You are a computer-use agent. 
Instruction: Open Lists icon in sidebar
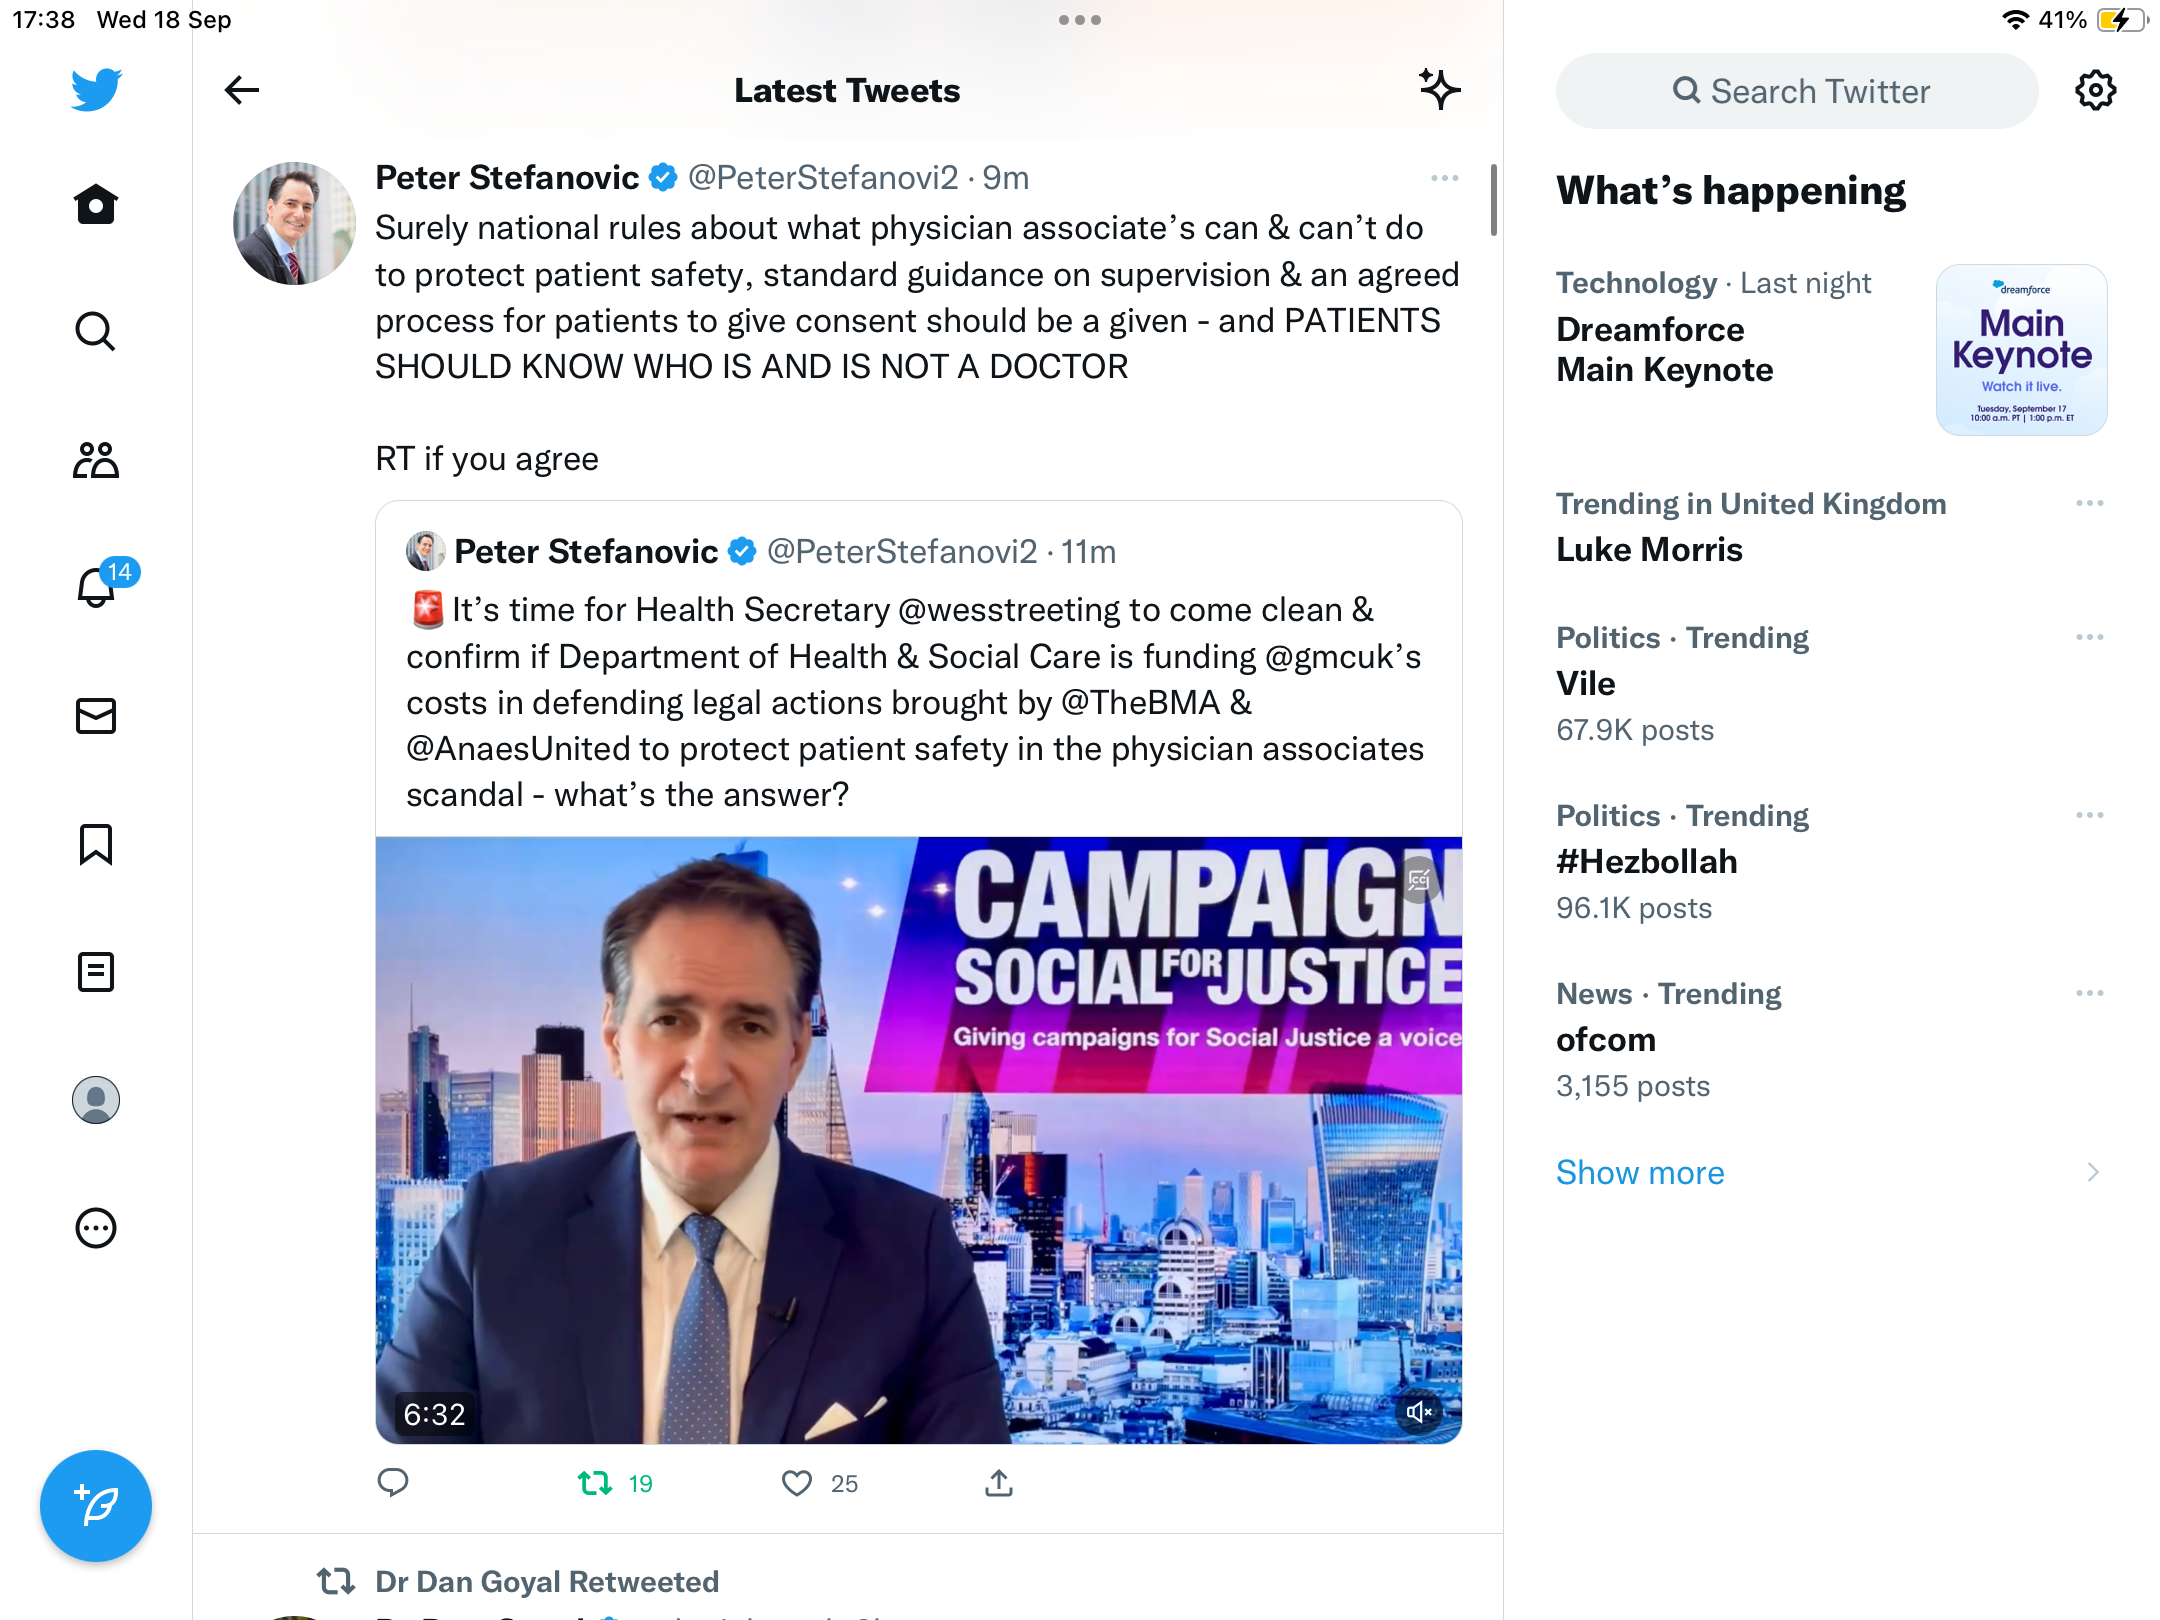coord(96,971)
